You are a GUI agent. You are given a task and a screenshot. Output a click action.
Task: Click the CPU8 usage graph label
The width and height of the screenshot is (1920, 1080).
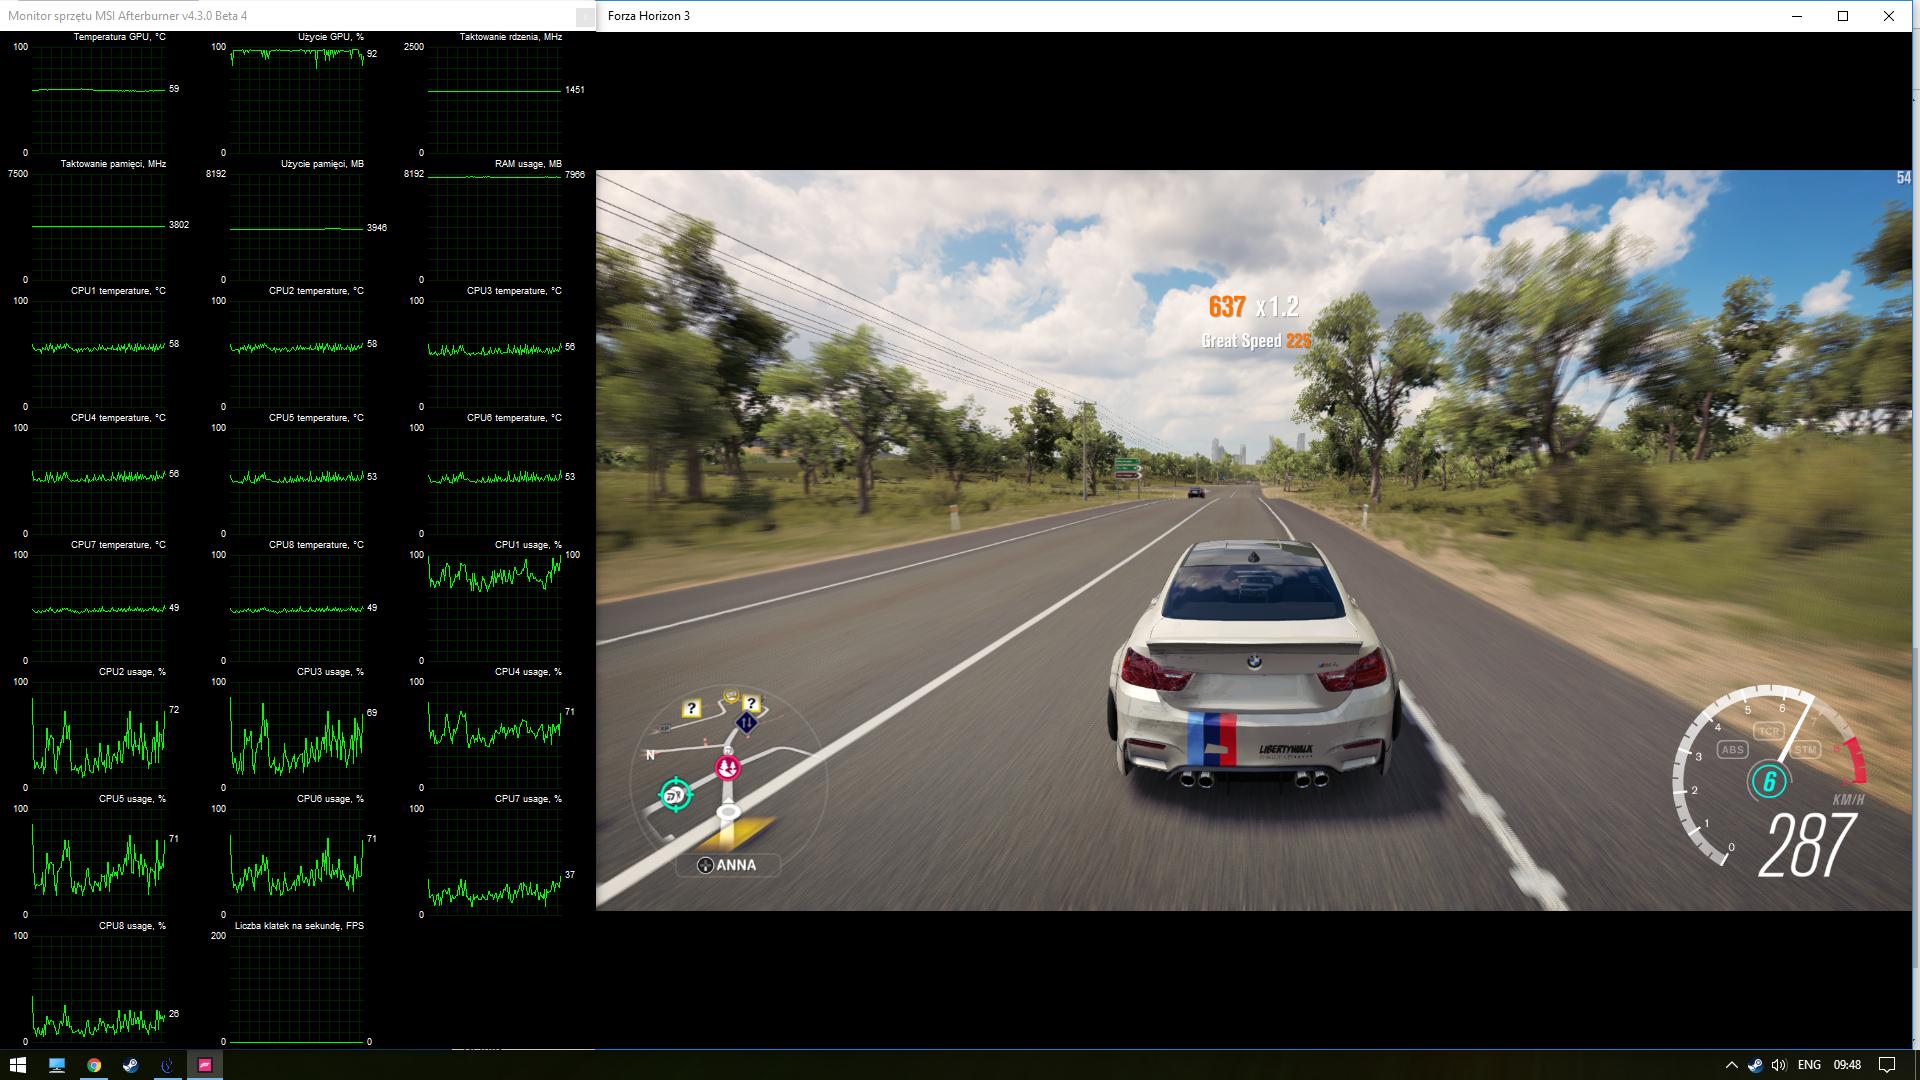point(132,926)
